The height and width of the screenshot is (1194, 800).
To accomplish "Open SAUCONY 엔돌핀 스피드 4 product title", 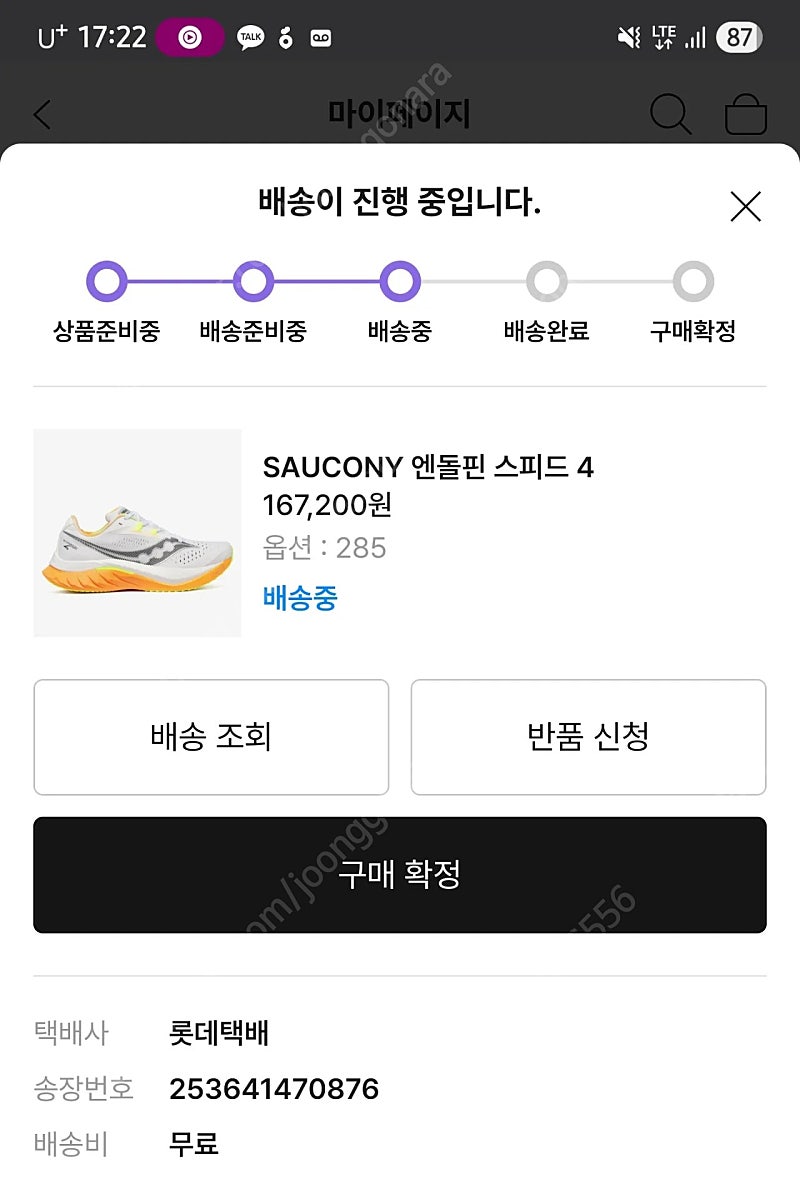I will coord(428,467).
